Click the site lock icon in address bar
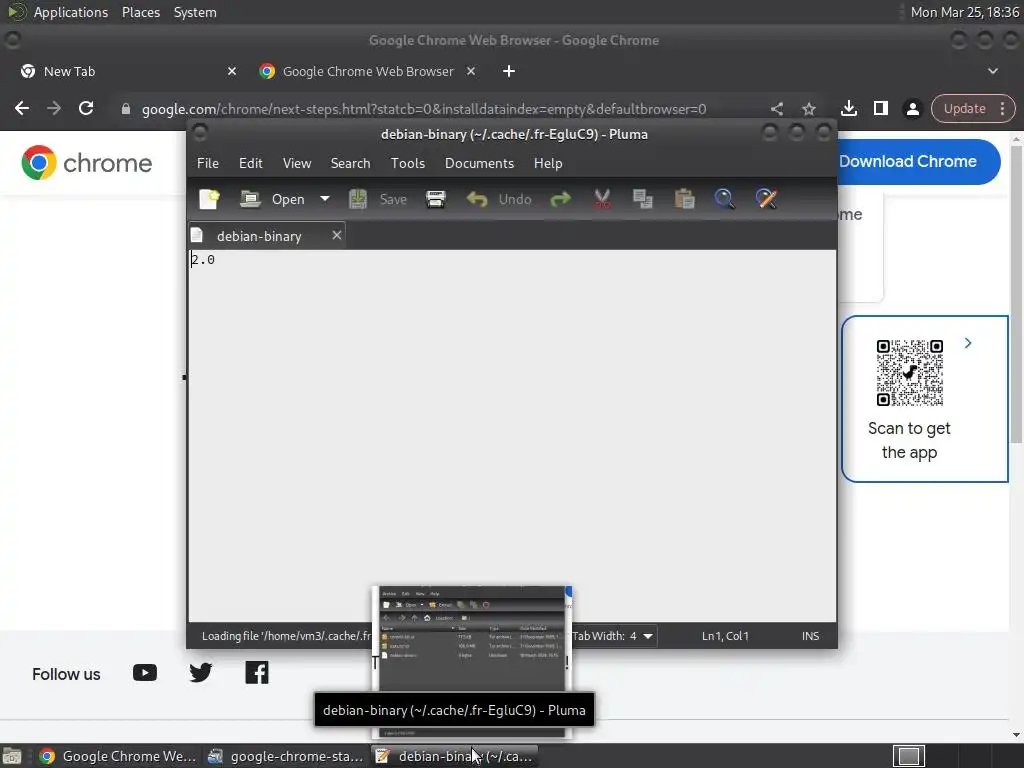This screenshot has width=1024, height=768. (125, 109)
